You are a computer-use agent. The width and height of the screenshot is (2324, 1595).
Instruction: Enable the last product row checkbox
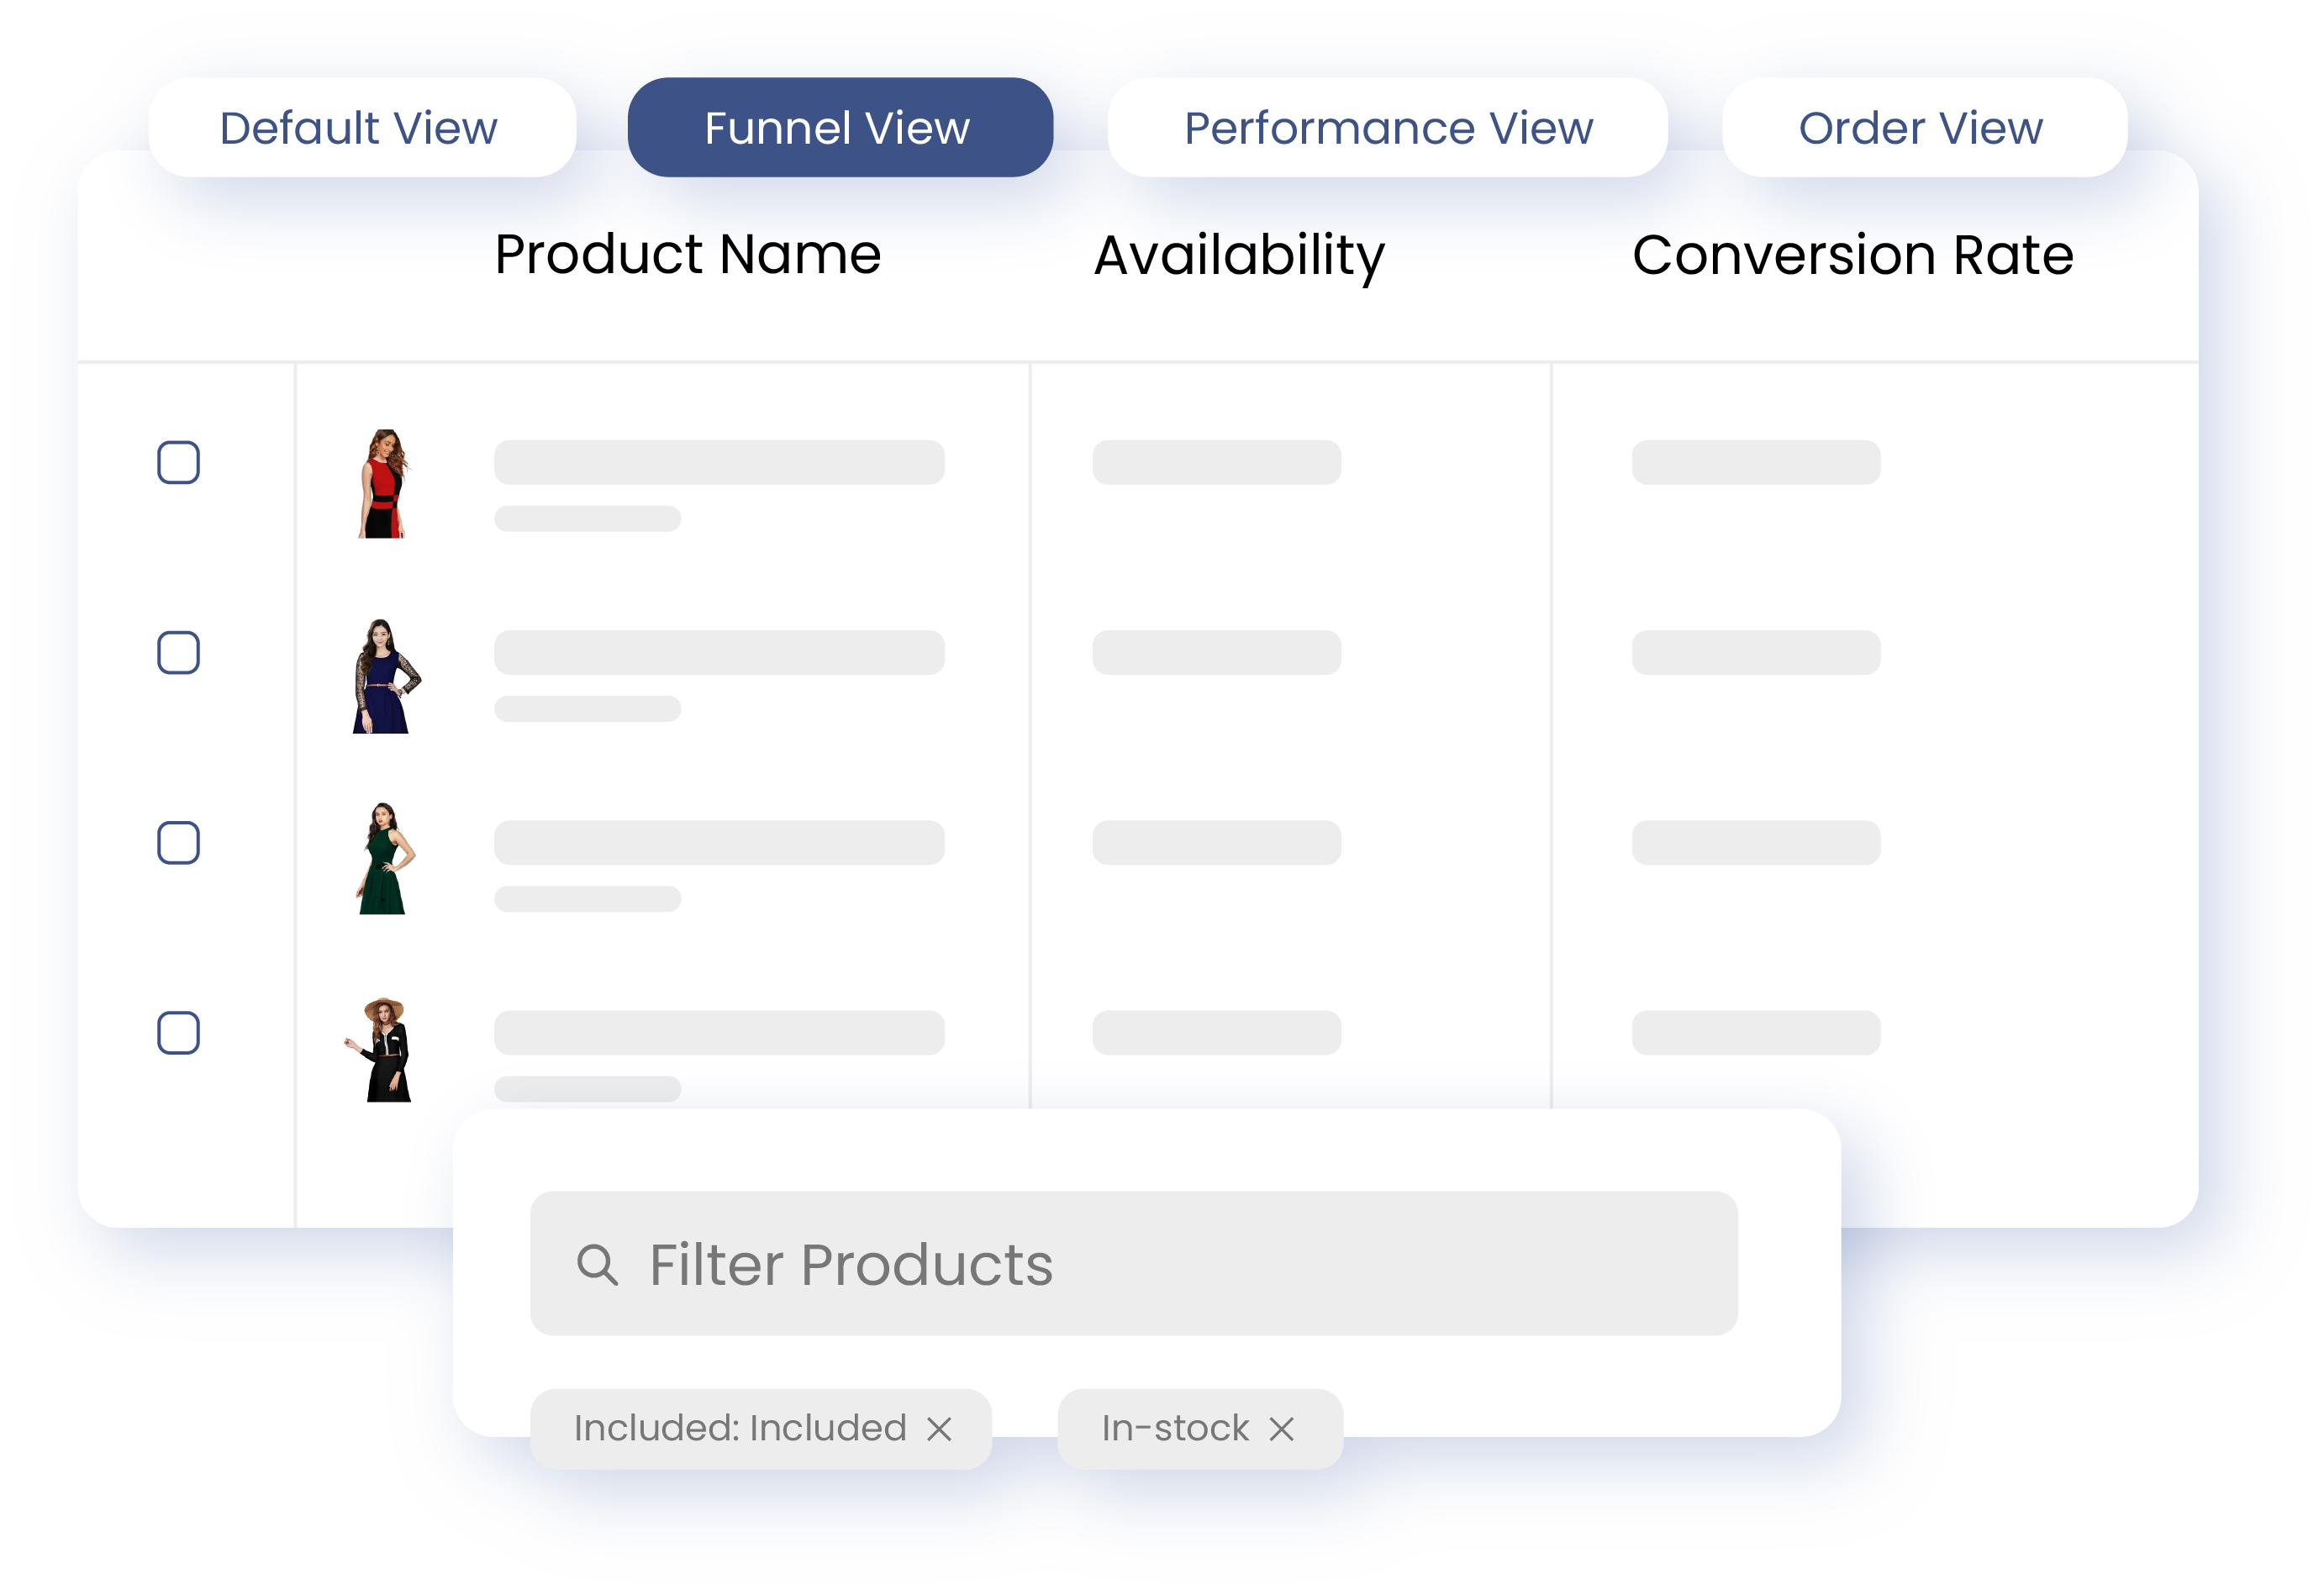click(x=178, y=1032)
